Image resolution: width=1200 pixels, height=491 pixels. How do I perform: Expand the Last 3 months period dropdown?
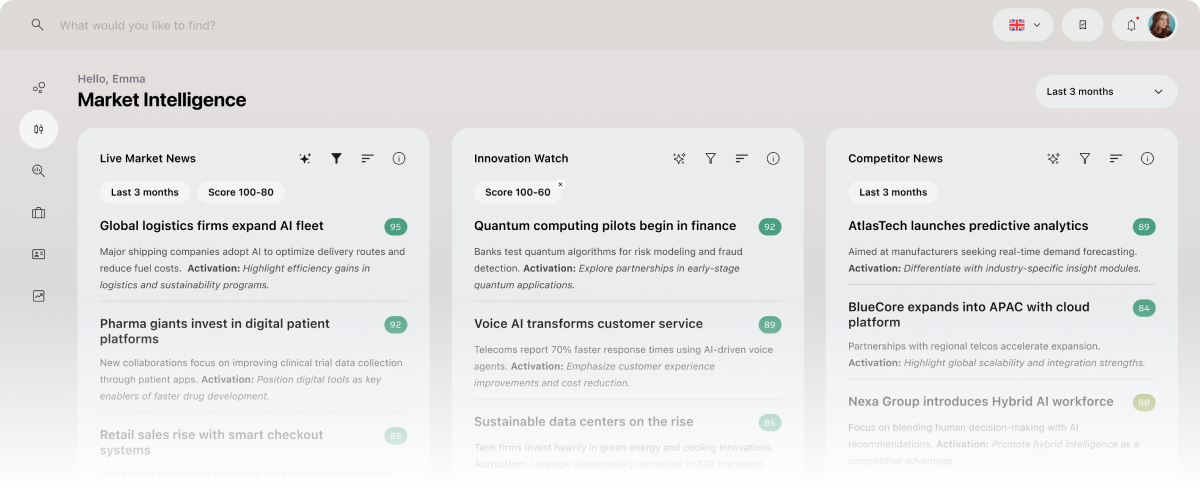[1105, 91]
